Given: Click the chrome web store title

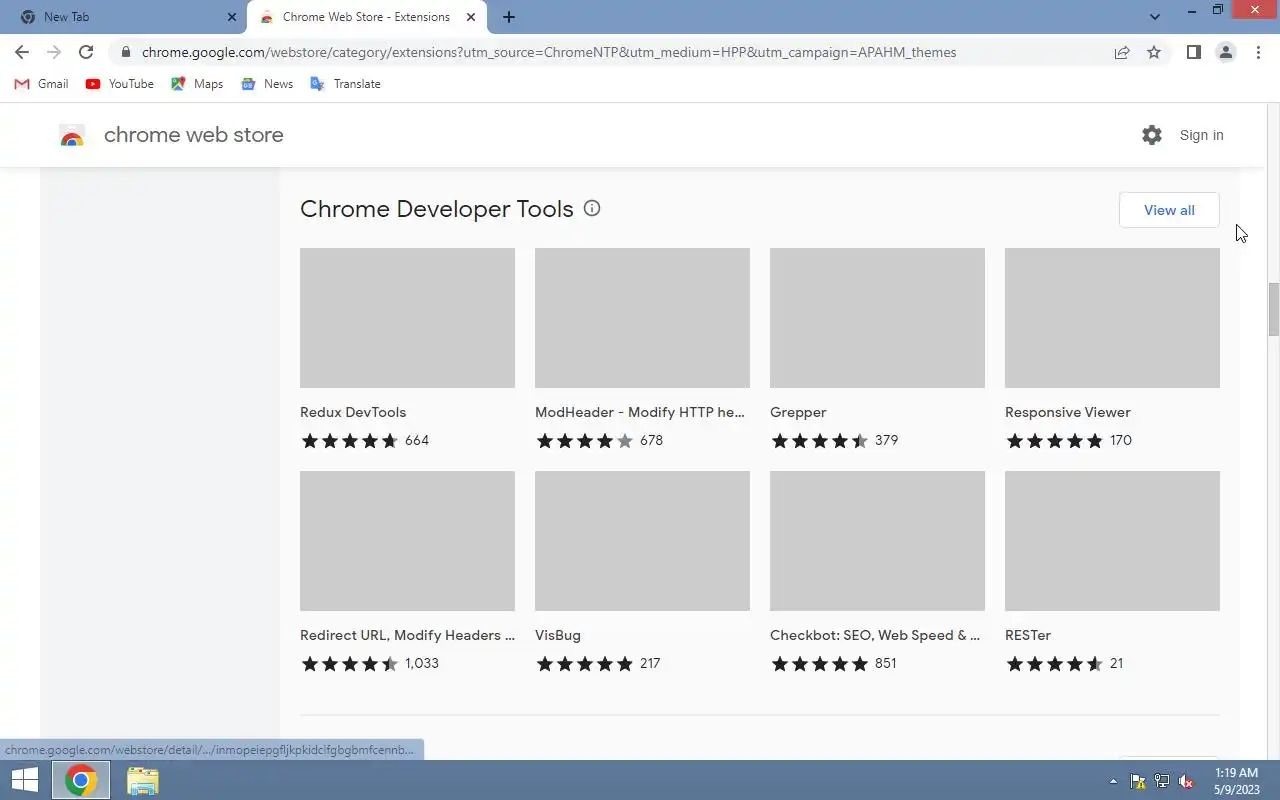Looking at the screenshot, I should click(193, 135).
